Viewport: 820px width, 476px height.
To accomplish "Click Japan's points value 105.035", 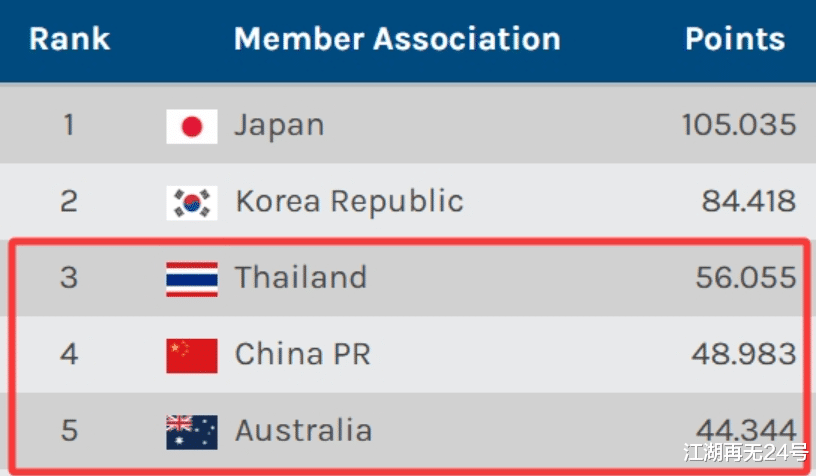I will pyautogui.click(x=738, y=126).
